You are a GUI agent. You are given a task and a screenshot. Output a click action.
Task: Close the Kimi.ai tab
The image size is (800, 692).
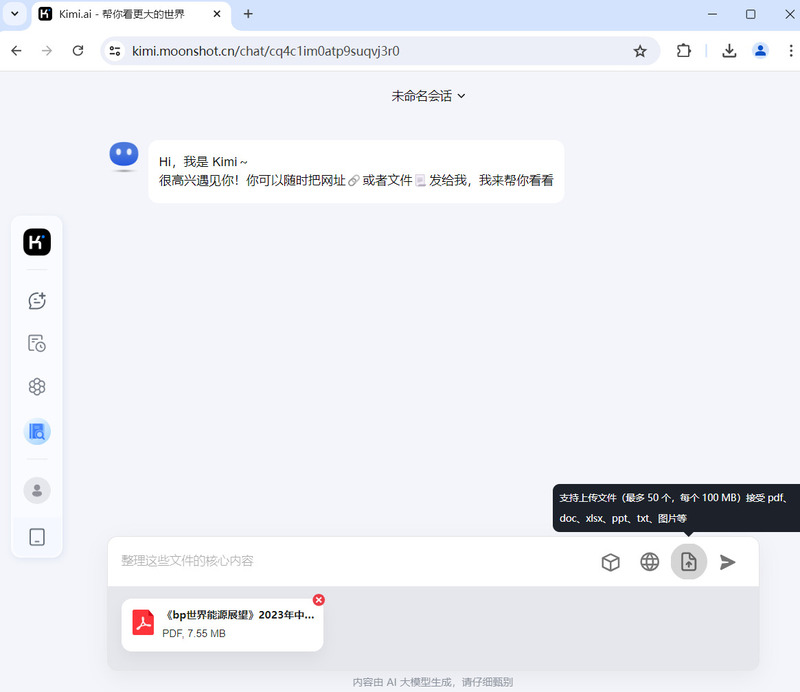tap(217, 14)
